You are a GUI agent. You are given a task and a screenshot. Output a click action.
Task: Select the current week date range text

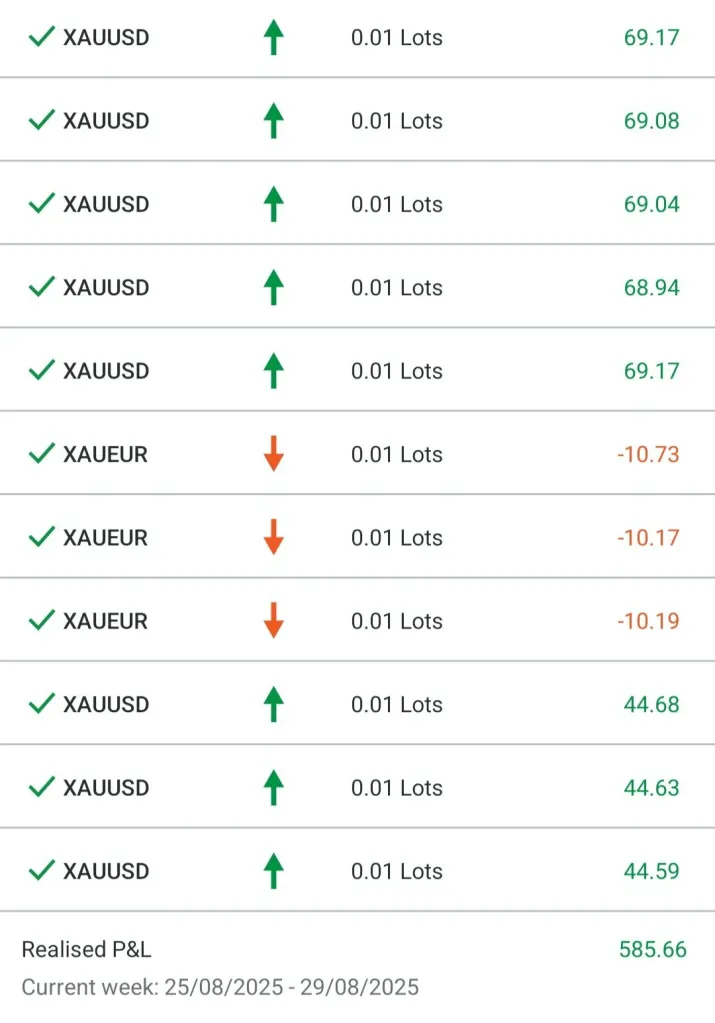click(220, 987)
